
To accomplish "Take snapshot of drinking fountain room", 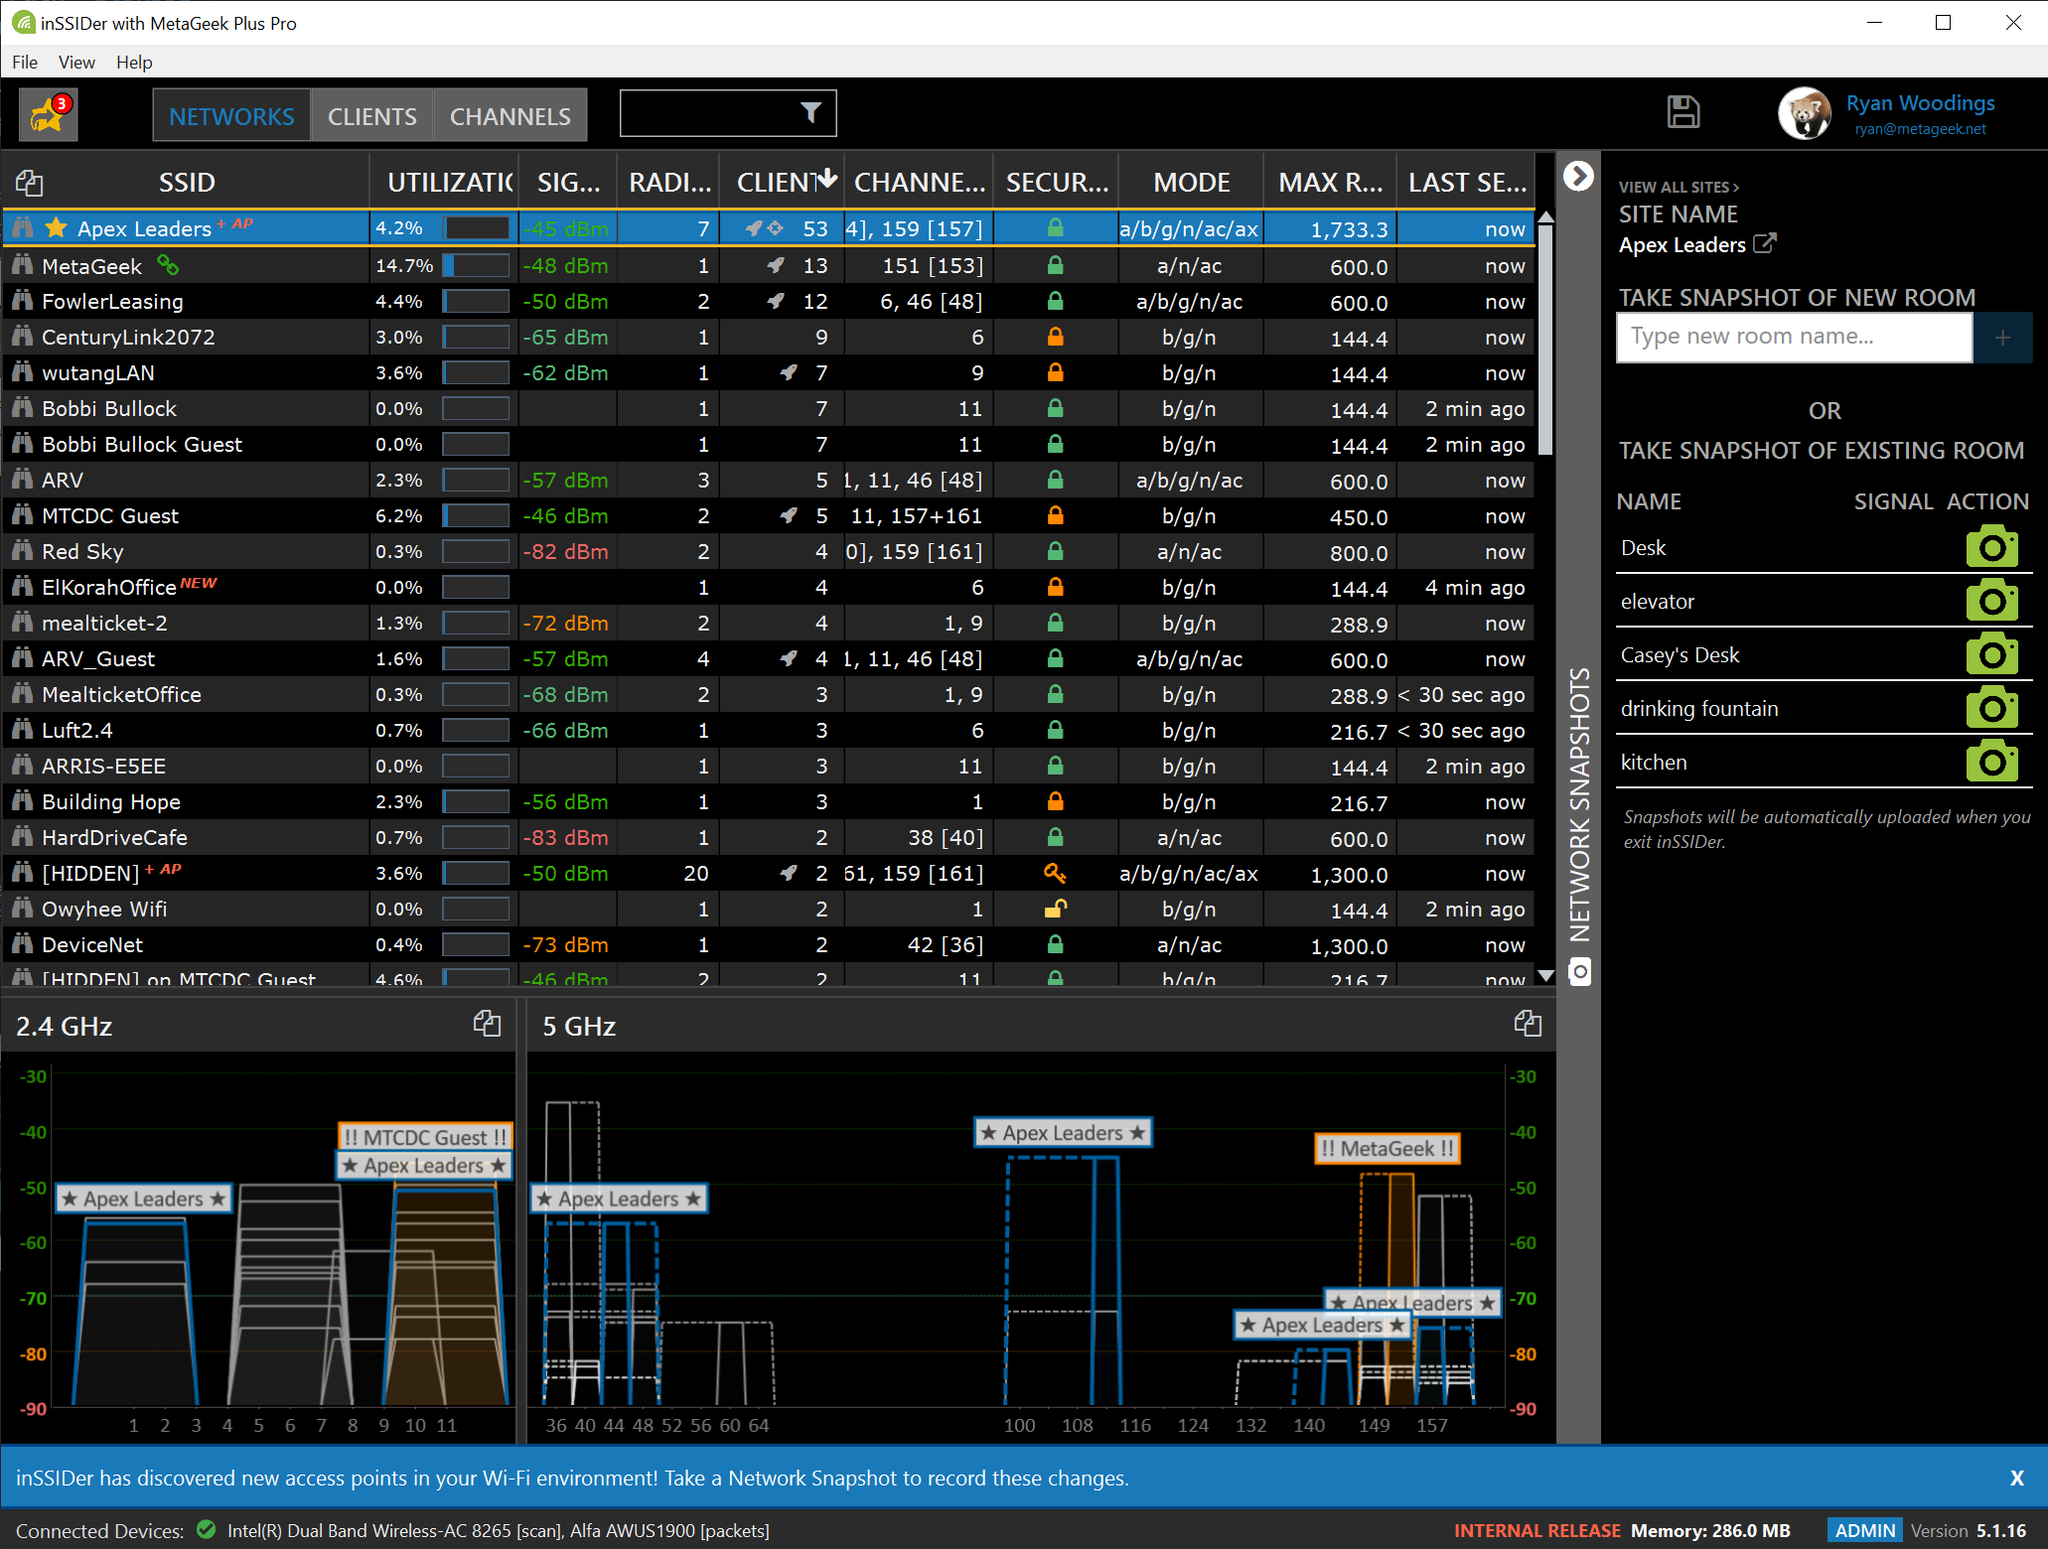I will click(1991, 708).
